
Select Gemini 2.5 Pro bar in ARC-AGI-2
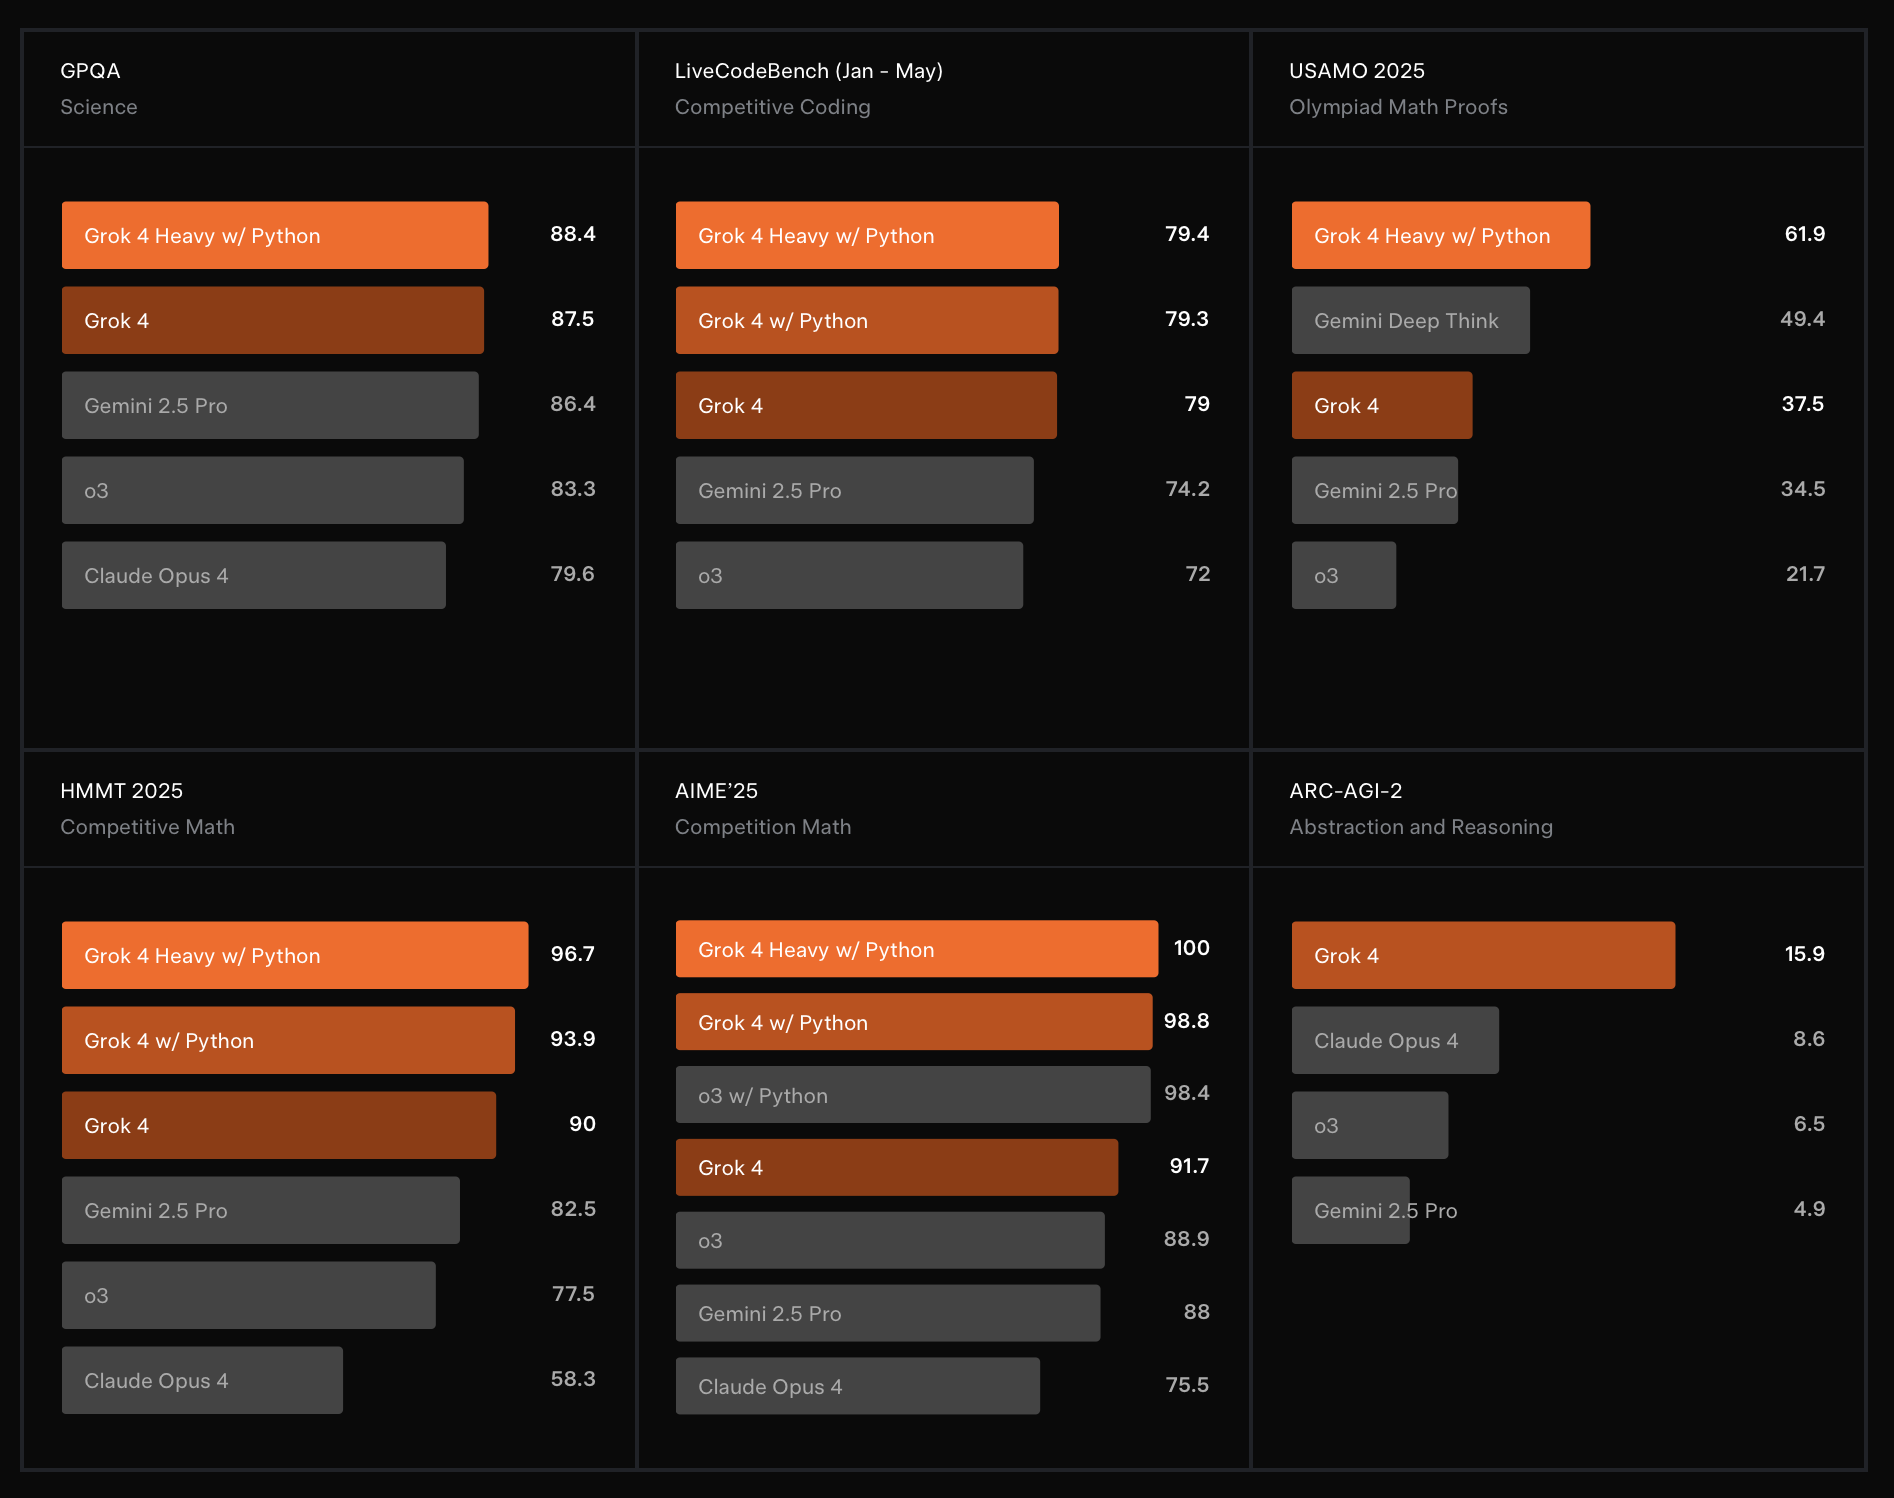click(x=1351, y=1210)
